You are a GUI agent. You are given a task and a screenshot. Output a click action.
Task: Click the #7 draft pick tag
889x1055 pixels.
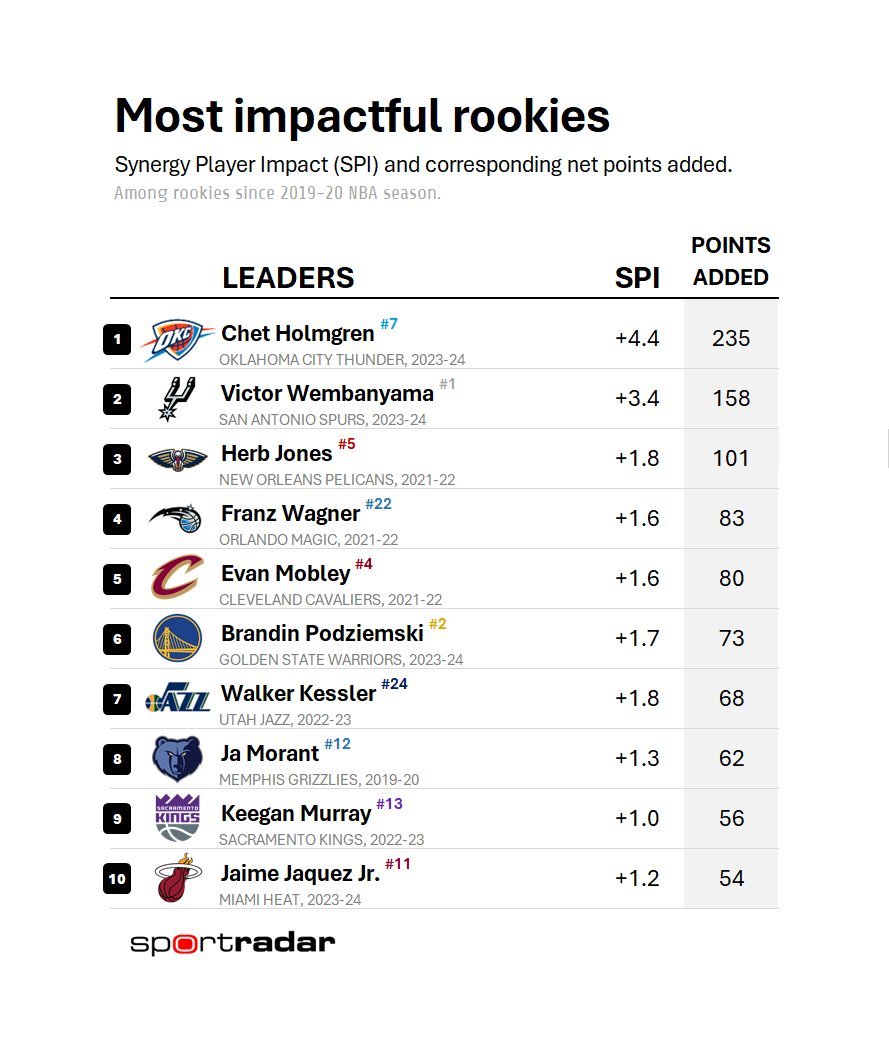click(x=389, y=324)
